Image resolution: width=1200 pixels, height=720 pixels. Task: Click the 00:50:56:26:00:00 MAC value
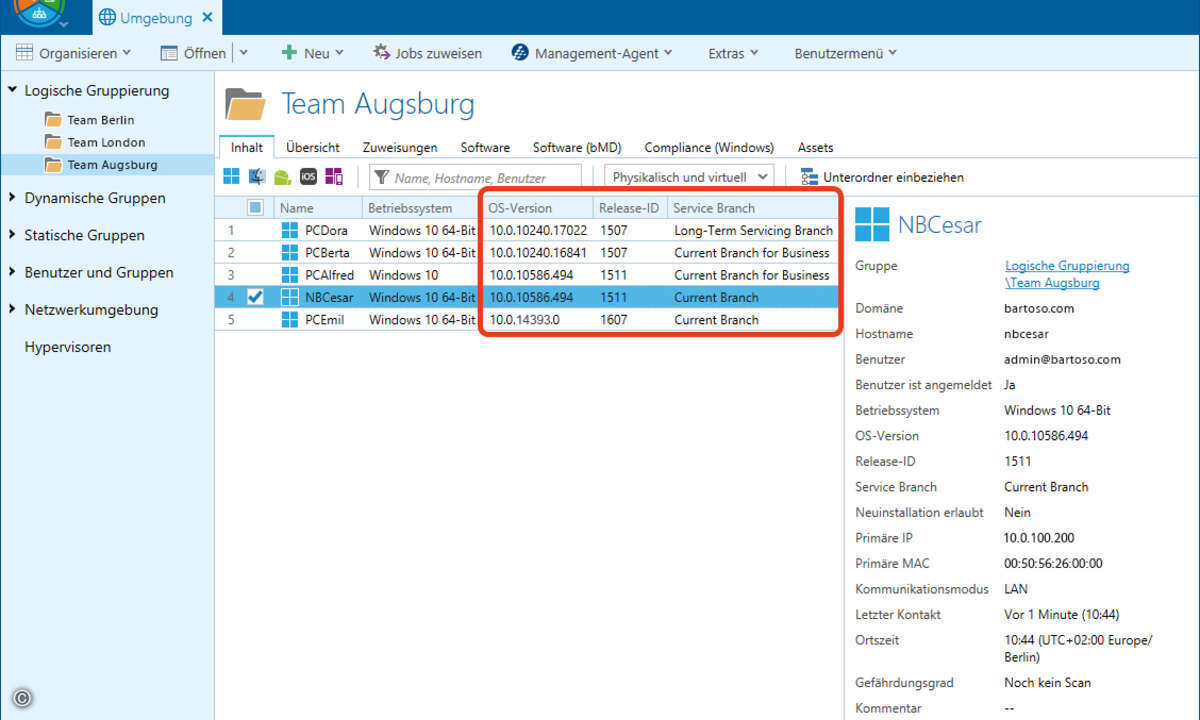pyautogui.click(x=1053, y=563)
